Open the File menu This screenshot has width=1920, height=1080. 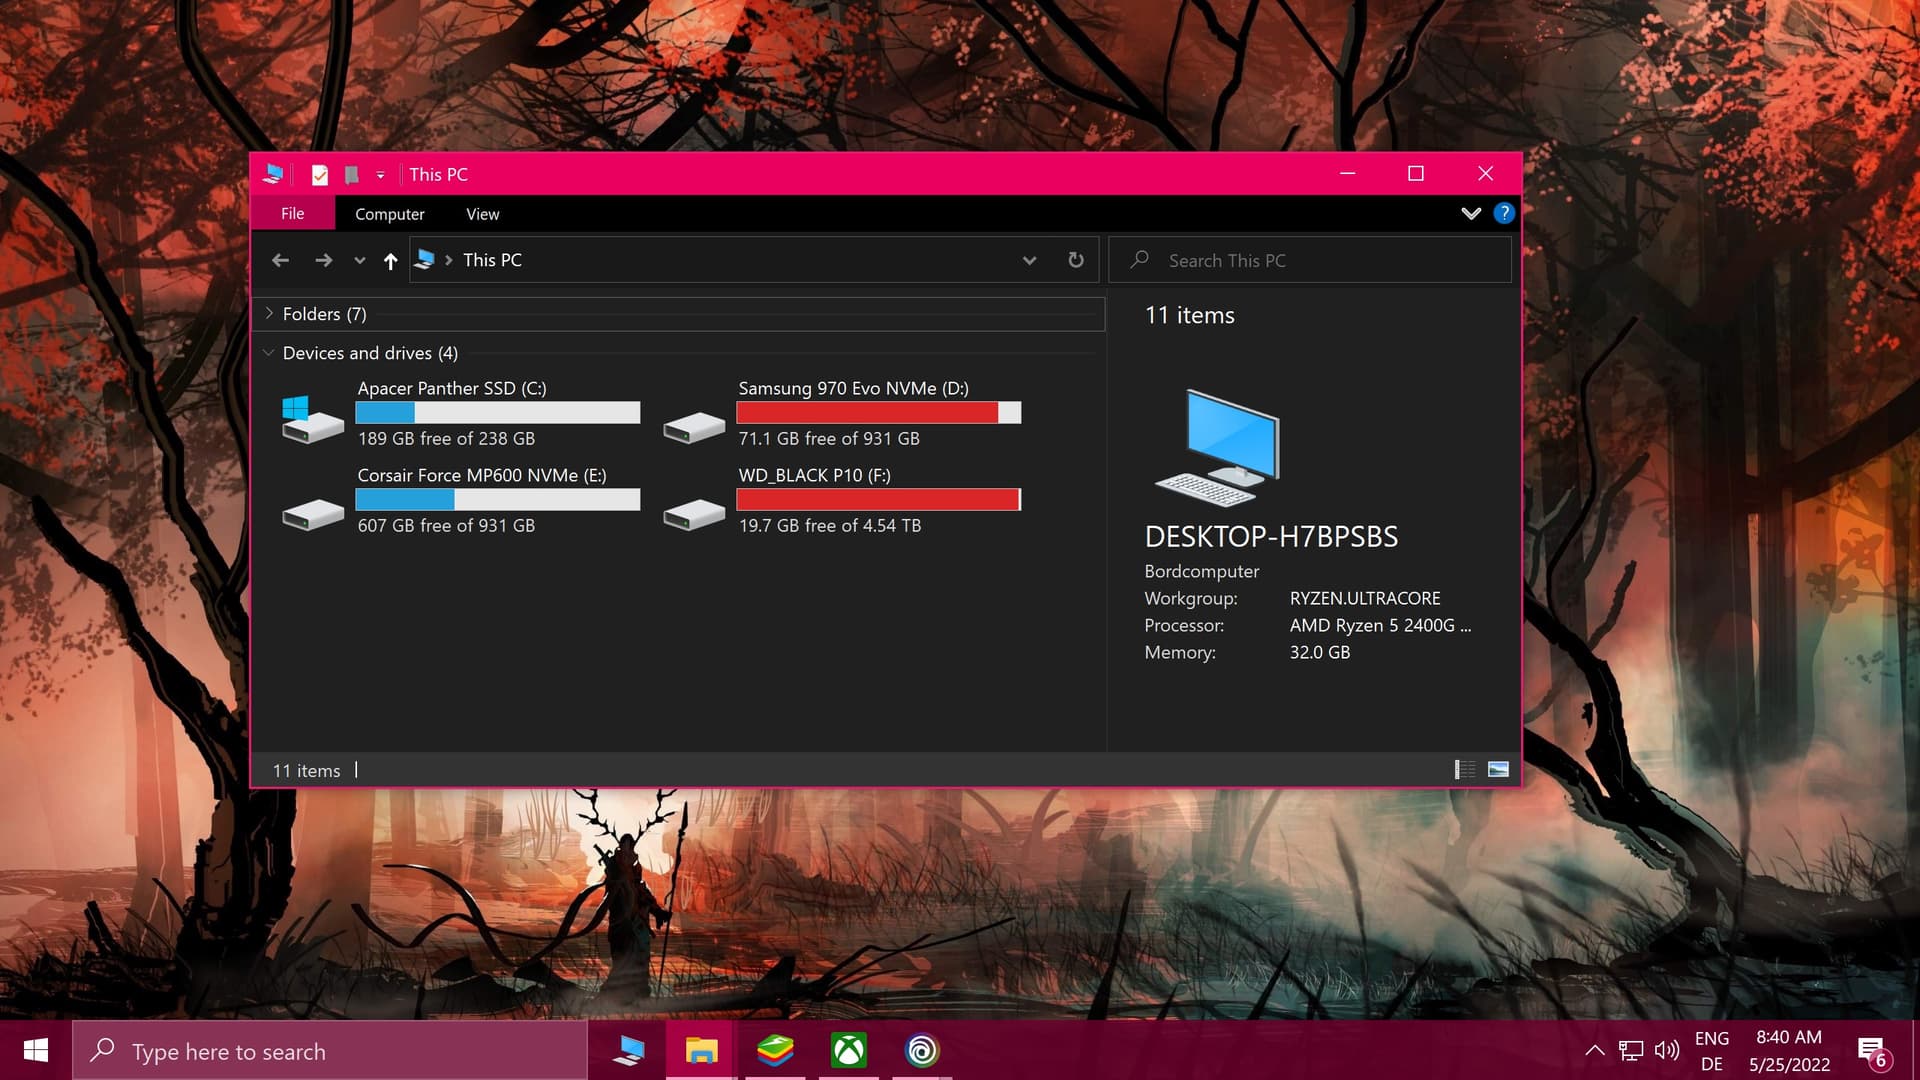point(292,214)
